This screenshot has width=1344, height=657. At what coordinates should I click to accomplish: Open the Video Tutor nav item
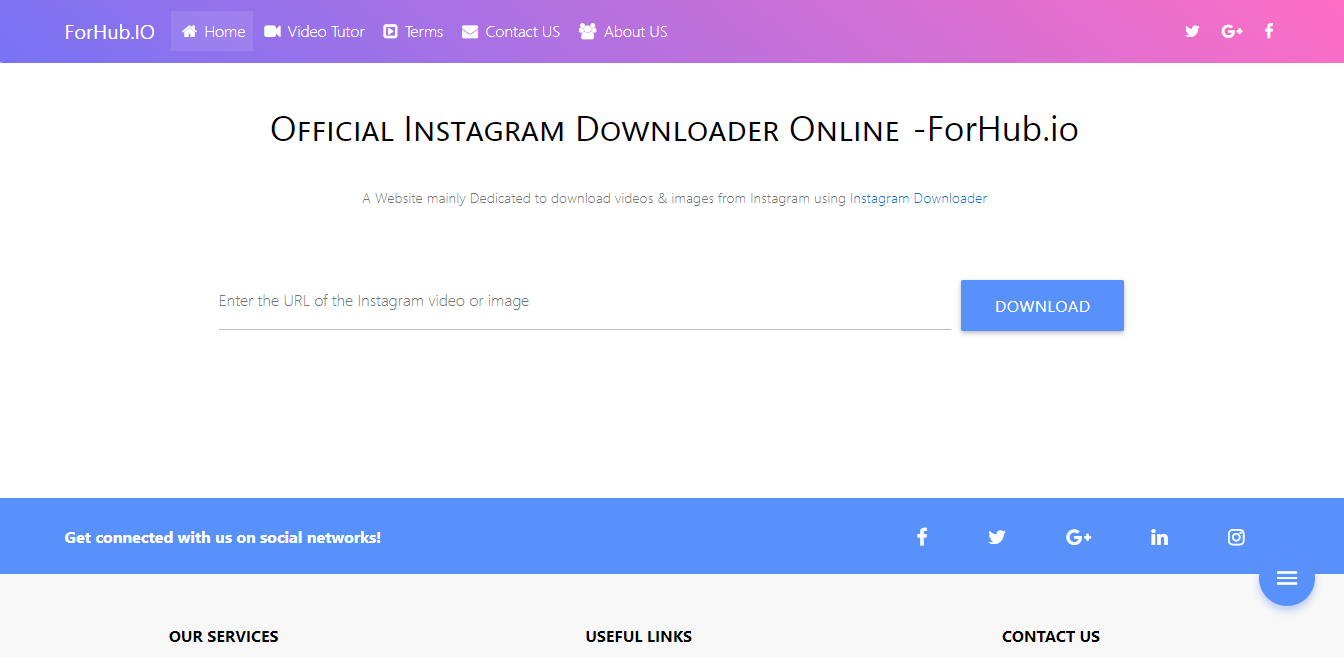tap(315, 31)
